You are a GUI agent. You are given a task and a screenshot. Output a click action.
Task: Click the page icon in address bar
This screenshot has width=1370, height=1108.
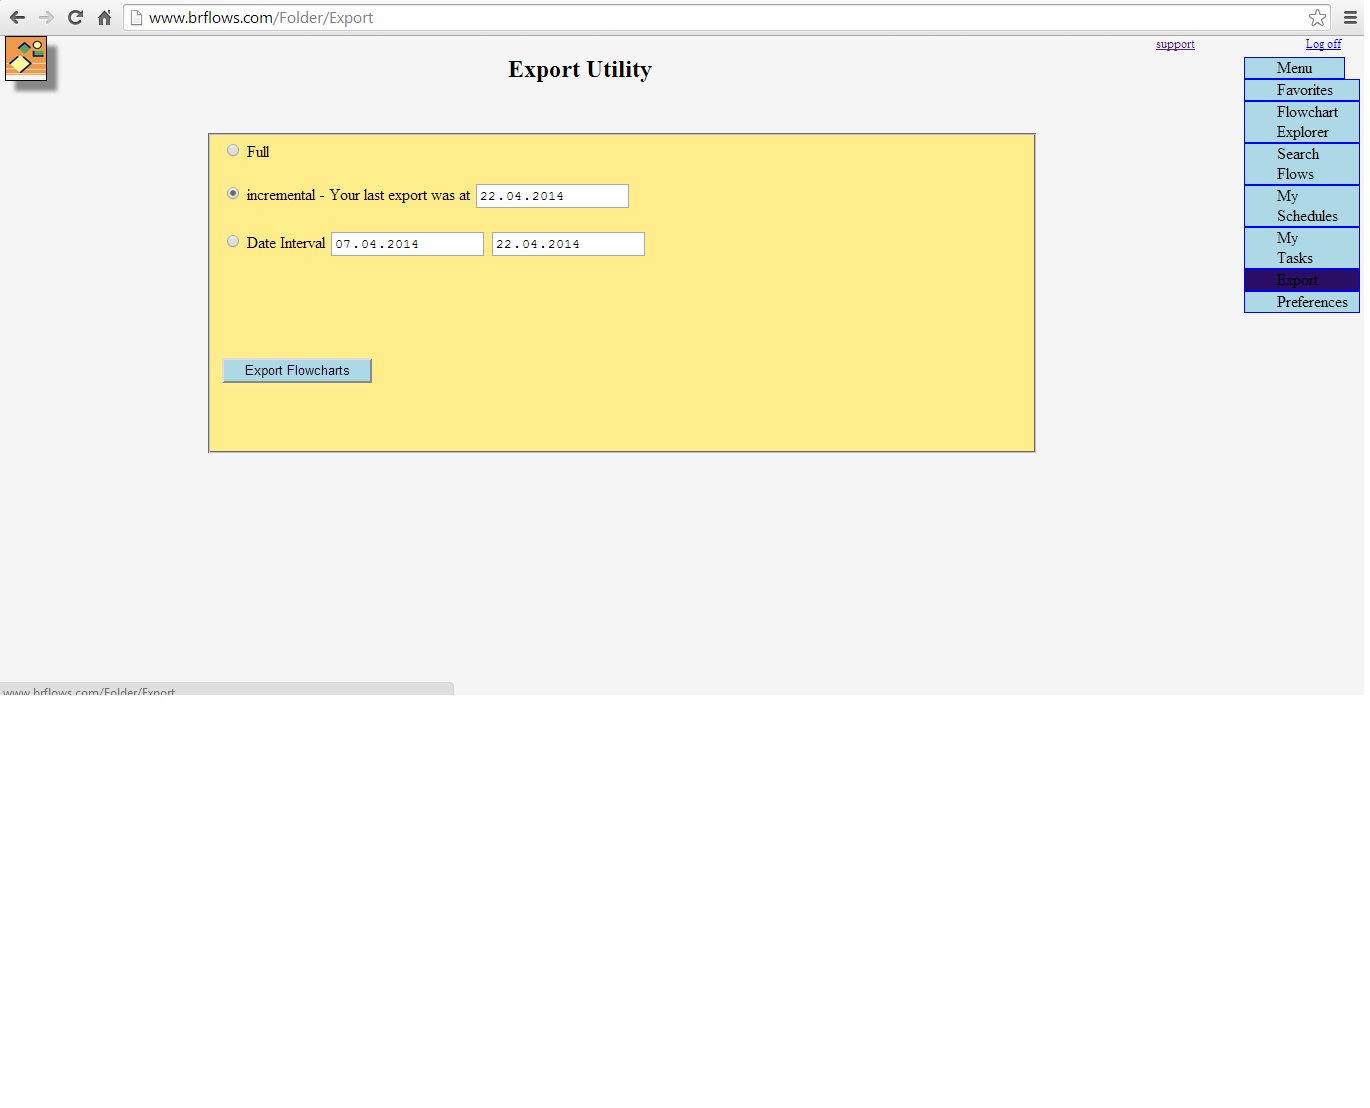pyautogui.click(x=137, y=17)
